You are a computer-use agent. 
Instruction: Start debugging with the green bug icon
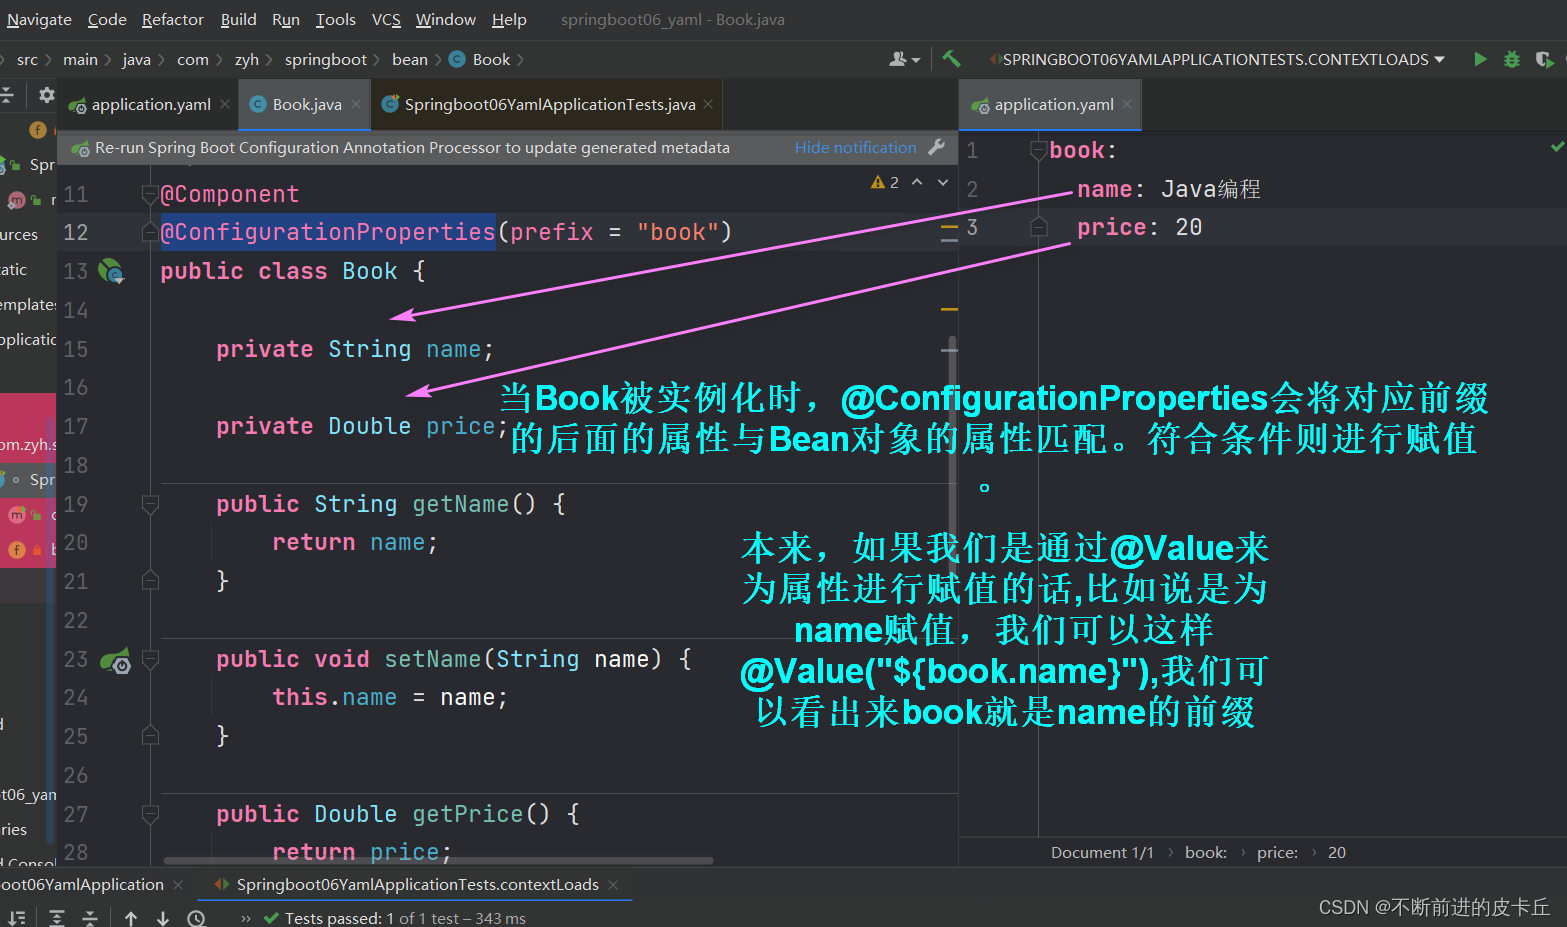[1512, 59]
